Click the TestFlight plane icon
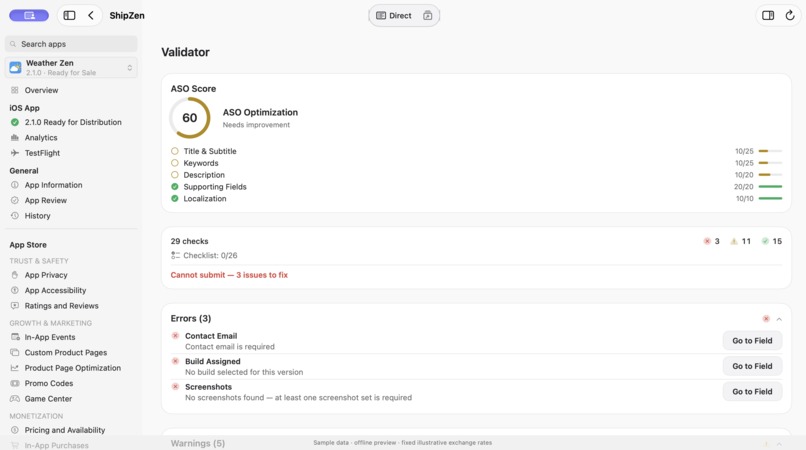 14,153
